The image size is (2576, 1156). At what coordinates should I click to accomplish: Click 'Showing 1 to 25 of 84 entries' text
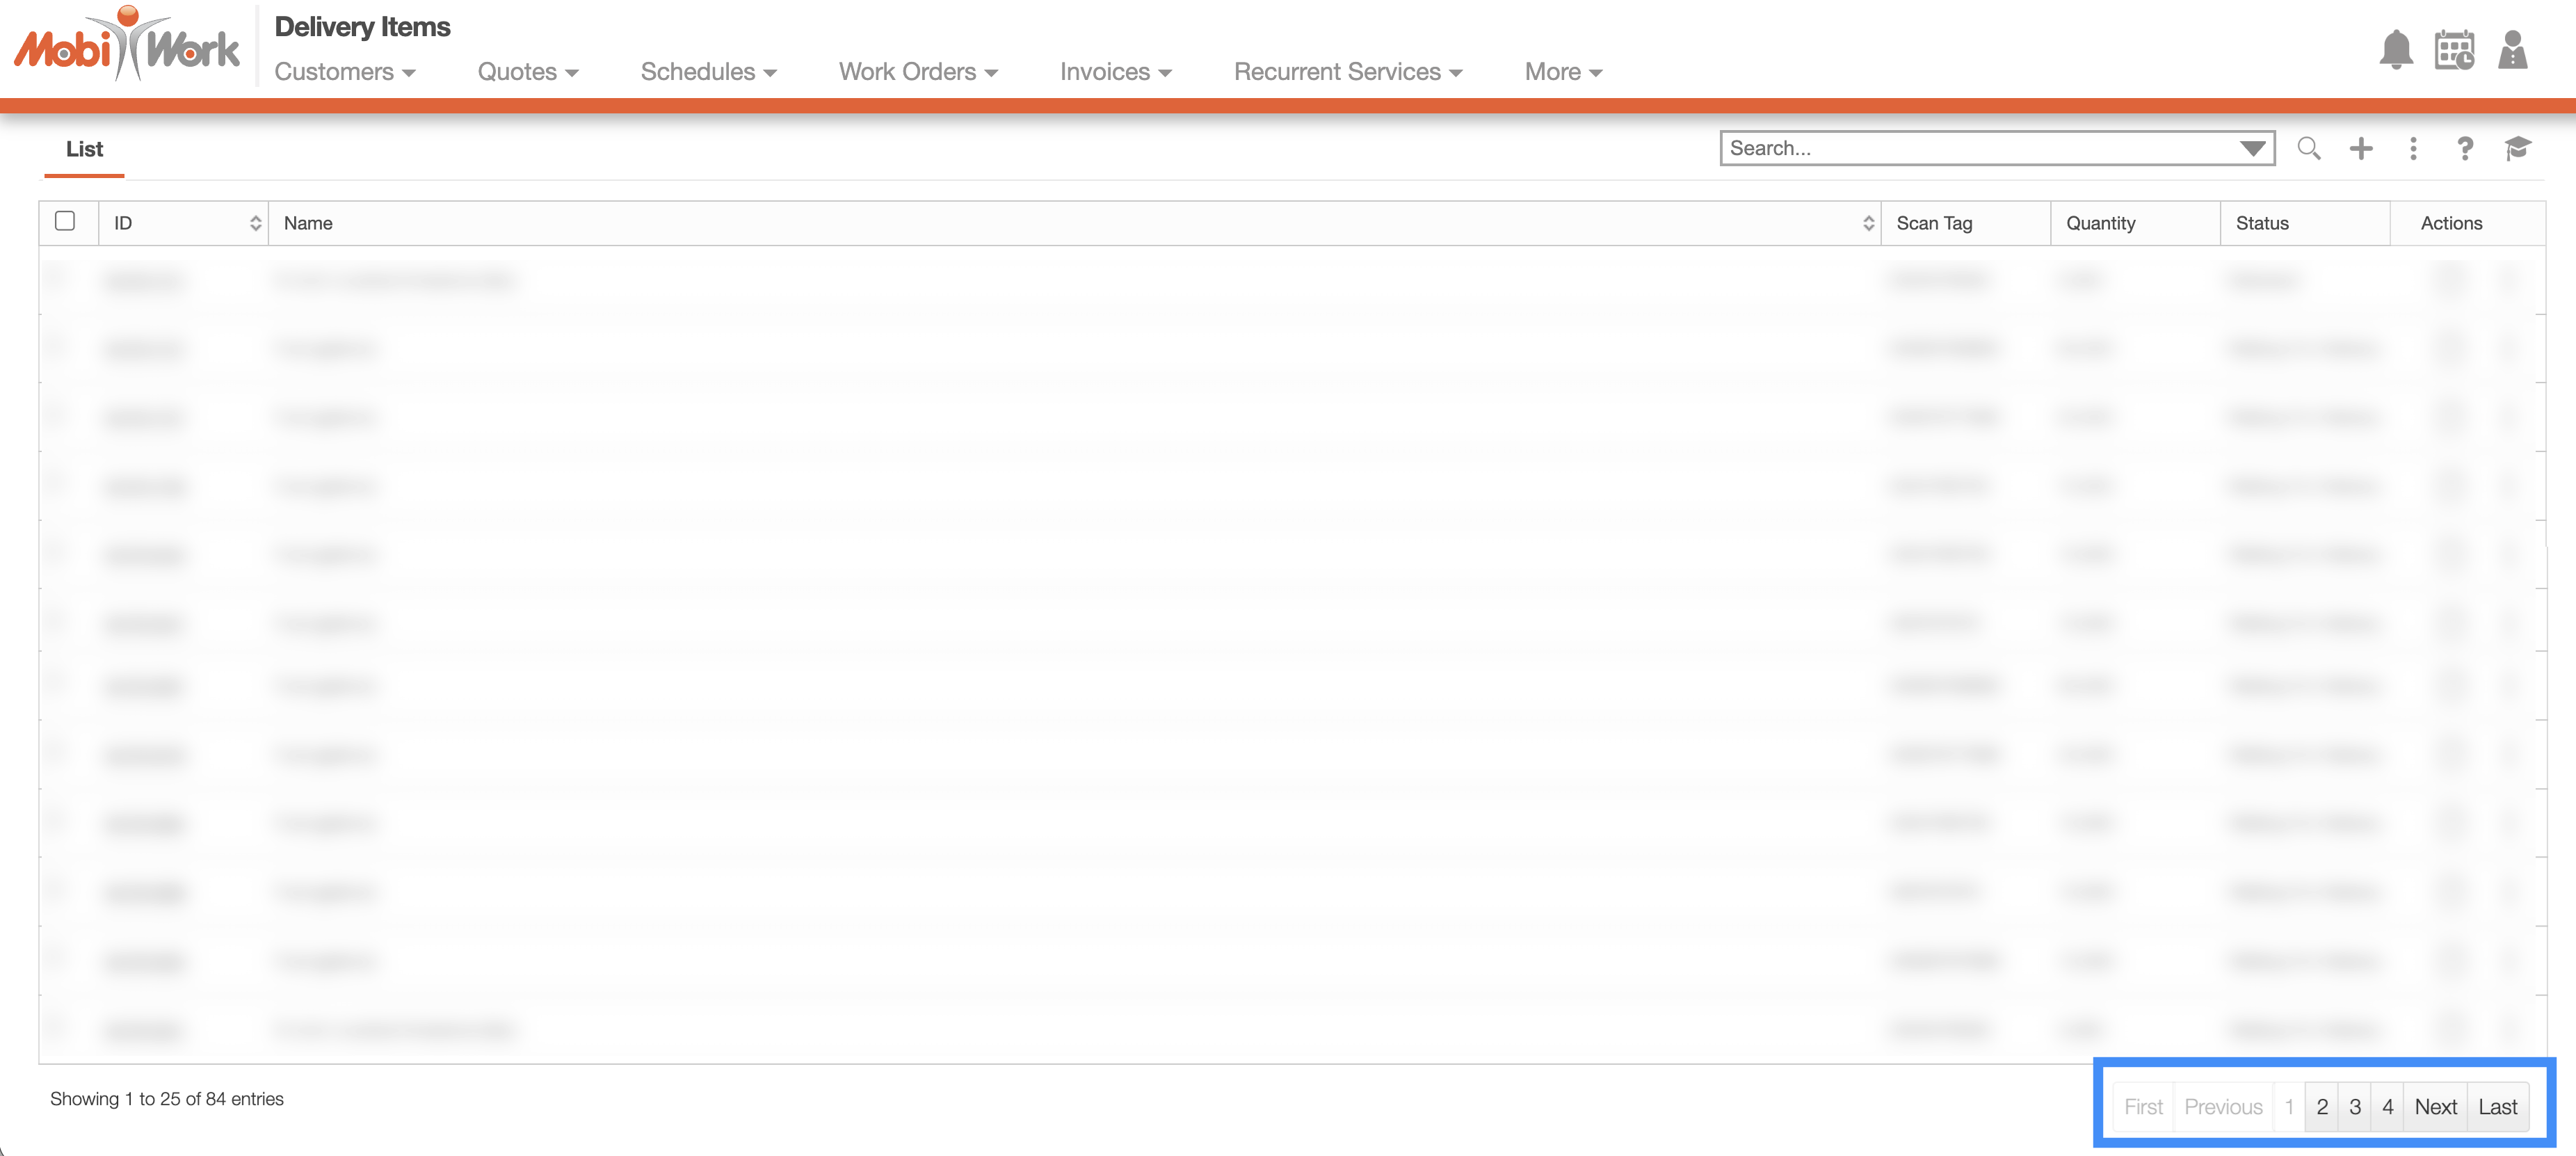(x=167, y=1099)
